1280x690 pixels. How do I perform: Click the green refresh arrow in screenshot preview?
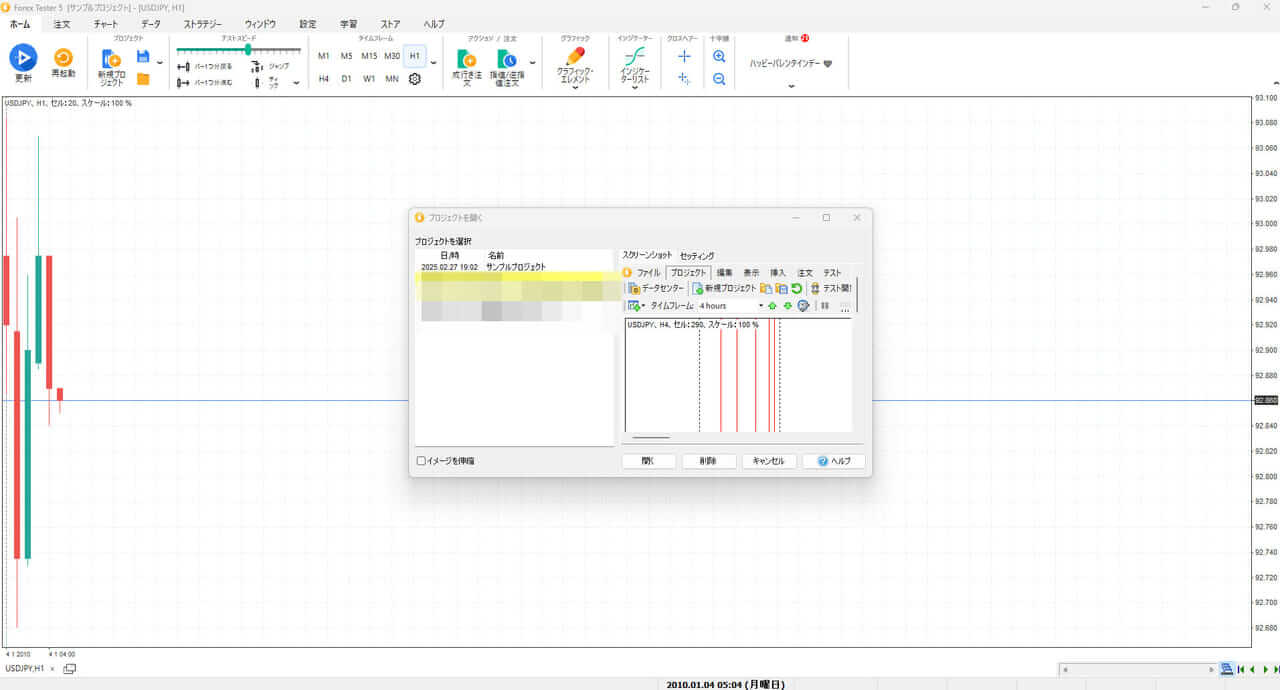click(797, 288)
